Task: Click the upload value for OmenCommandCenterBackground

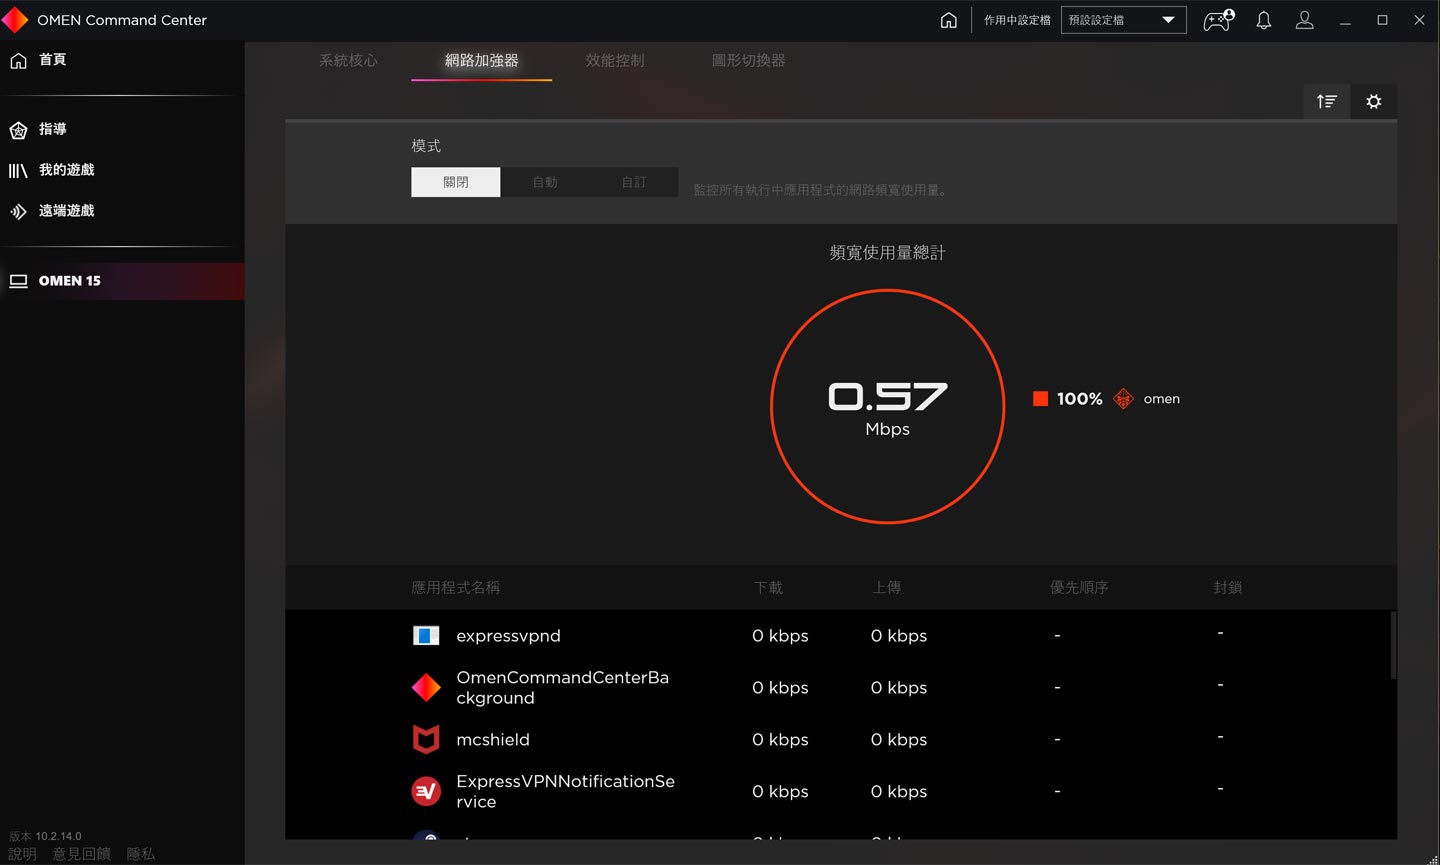Action: [x=899, y=688]
